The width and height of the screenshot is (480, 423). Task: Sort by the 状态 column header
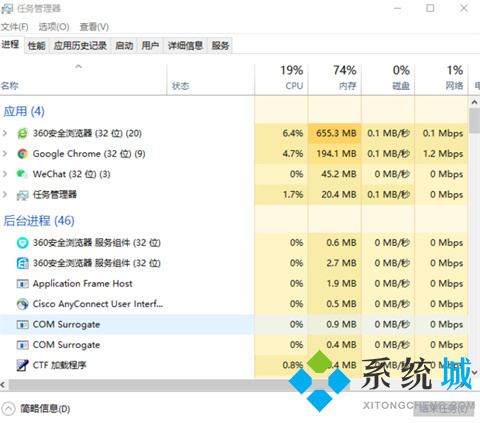[x=211, y=79]
